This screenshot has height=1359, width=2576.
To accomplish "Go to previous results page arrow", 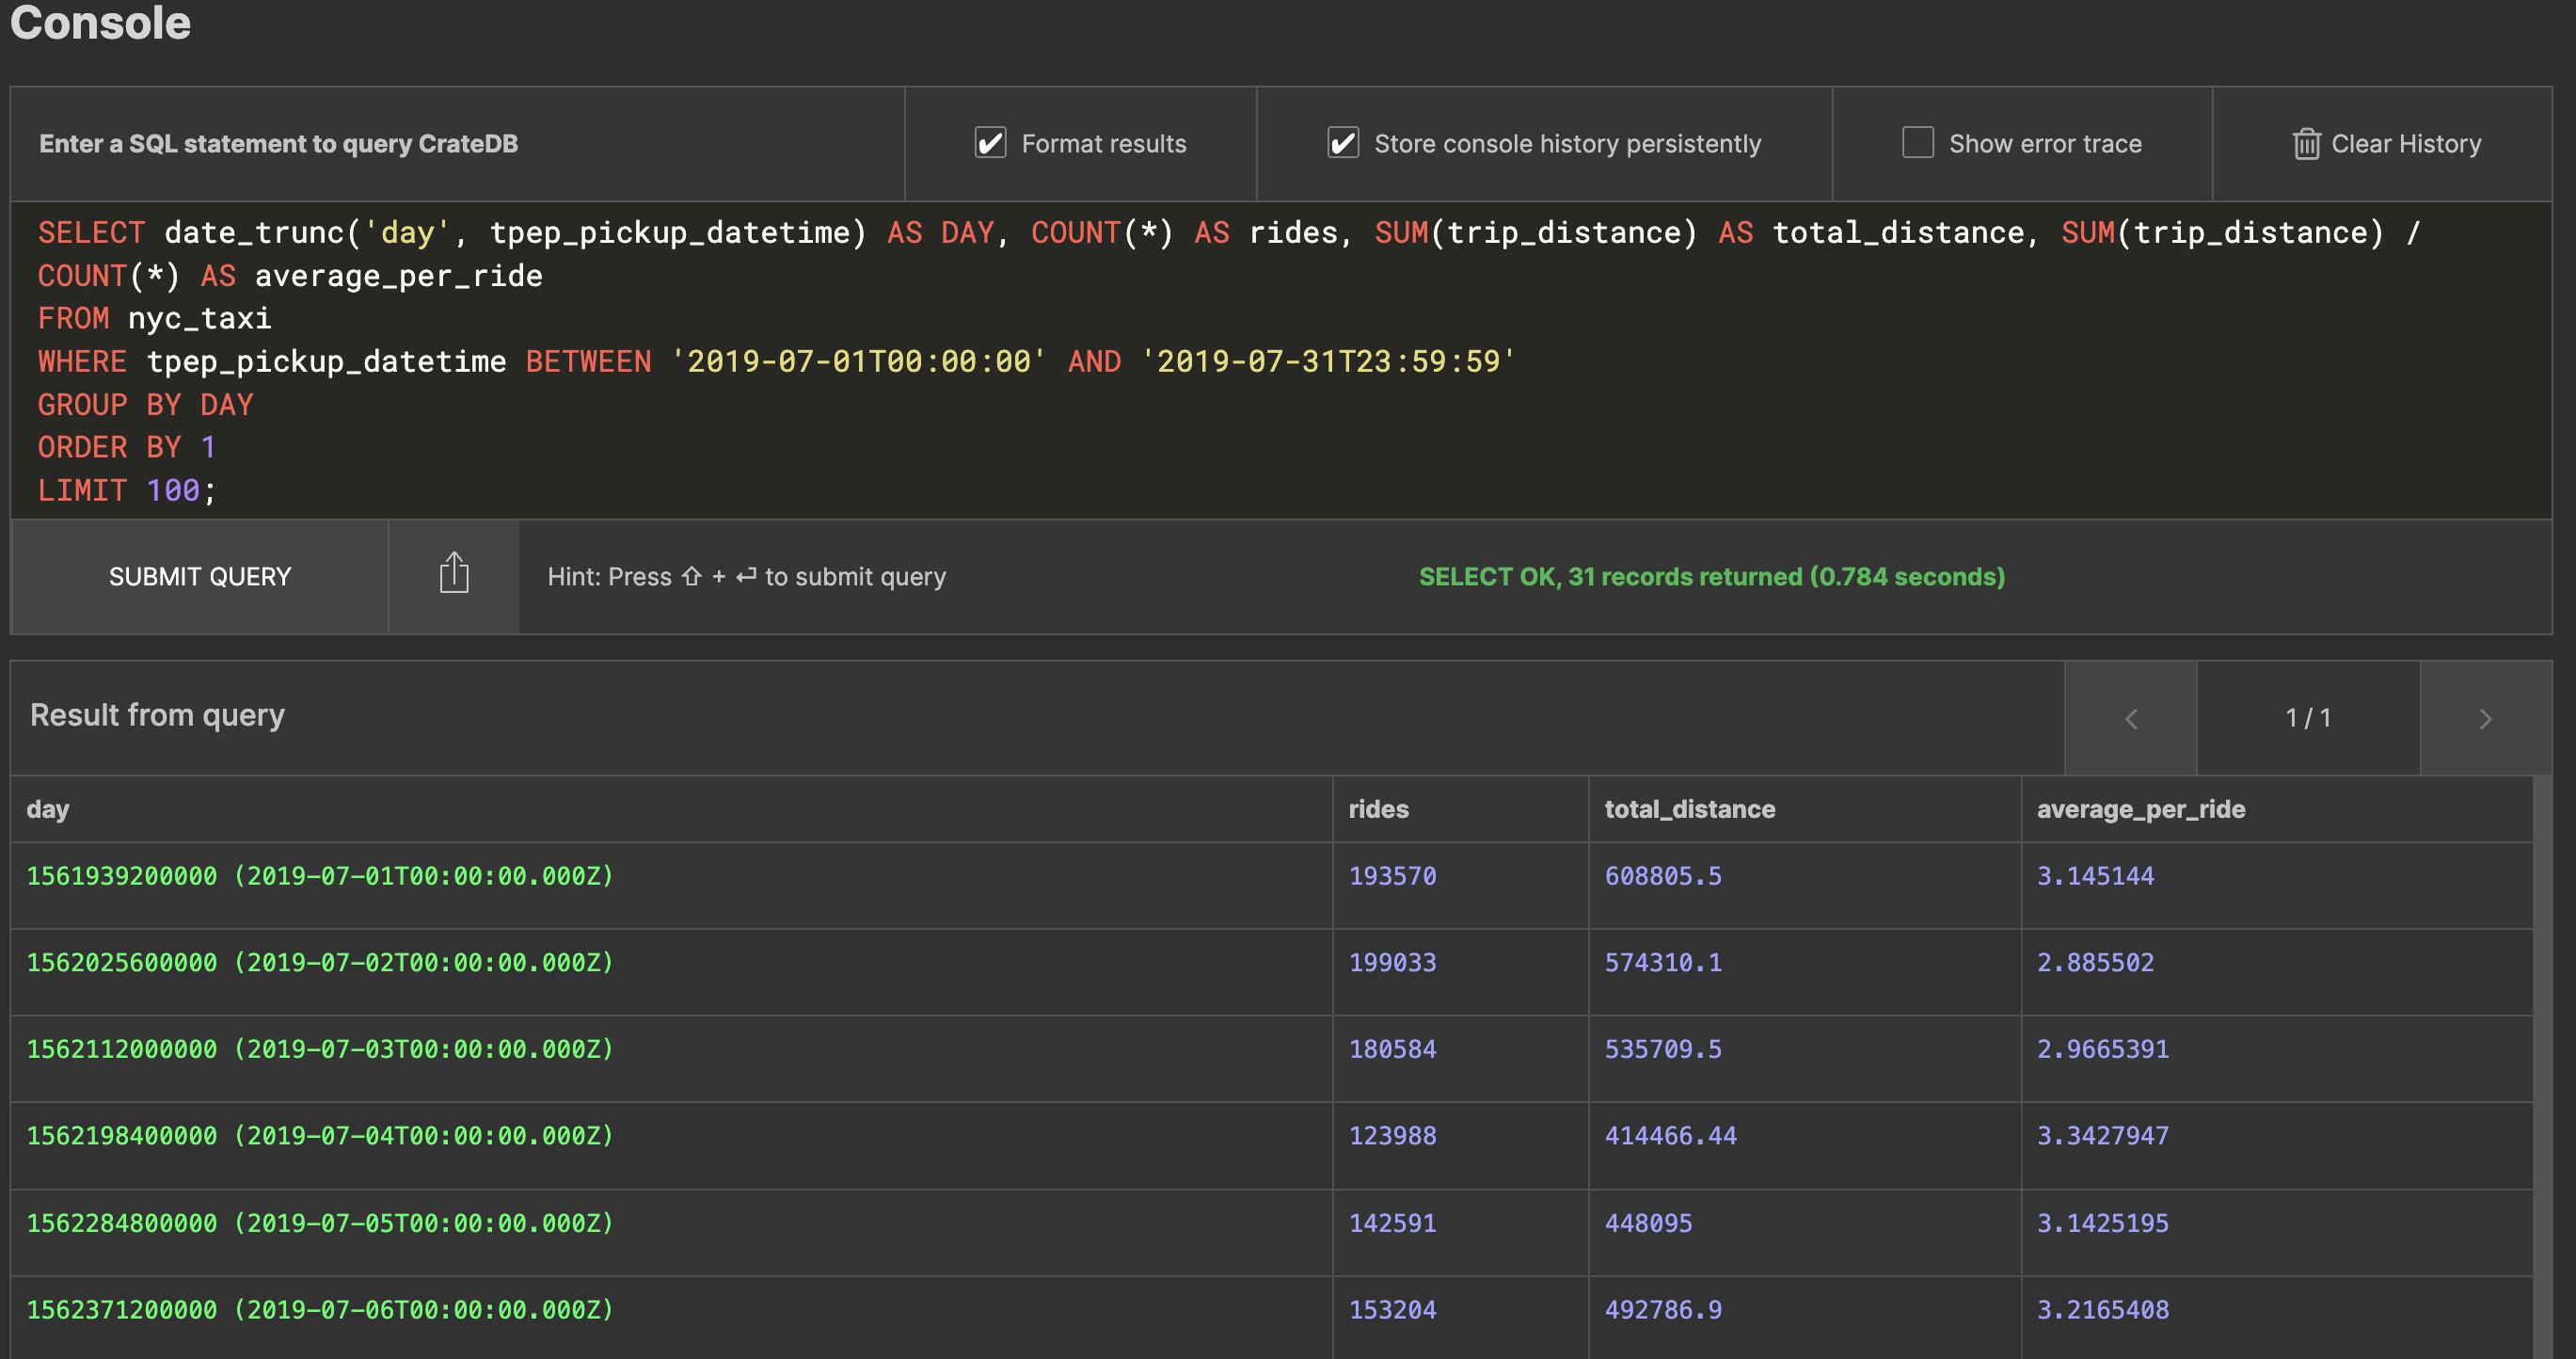I will [x=2131, y=718].
